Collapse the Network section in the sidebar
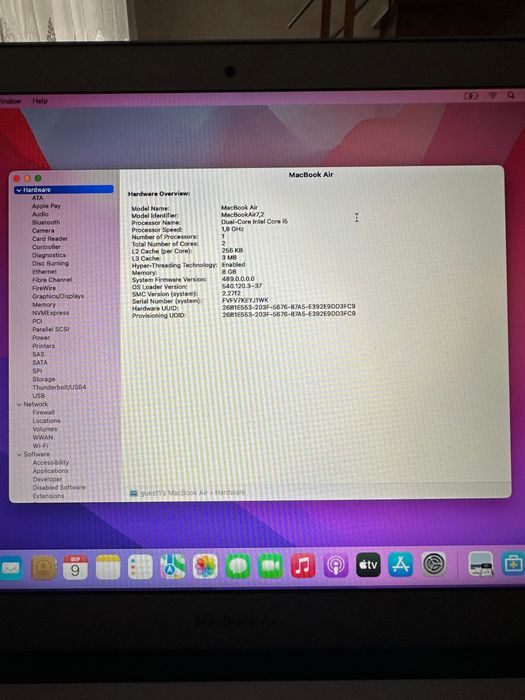Screen dimensions: 525x700 pyautogui.click(x=19, y=404)
